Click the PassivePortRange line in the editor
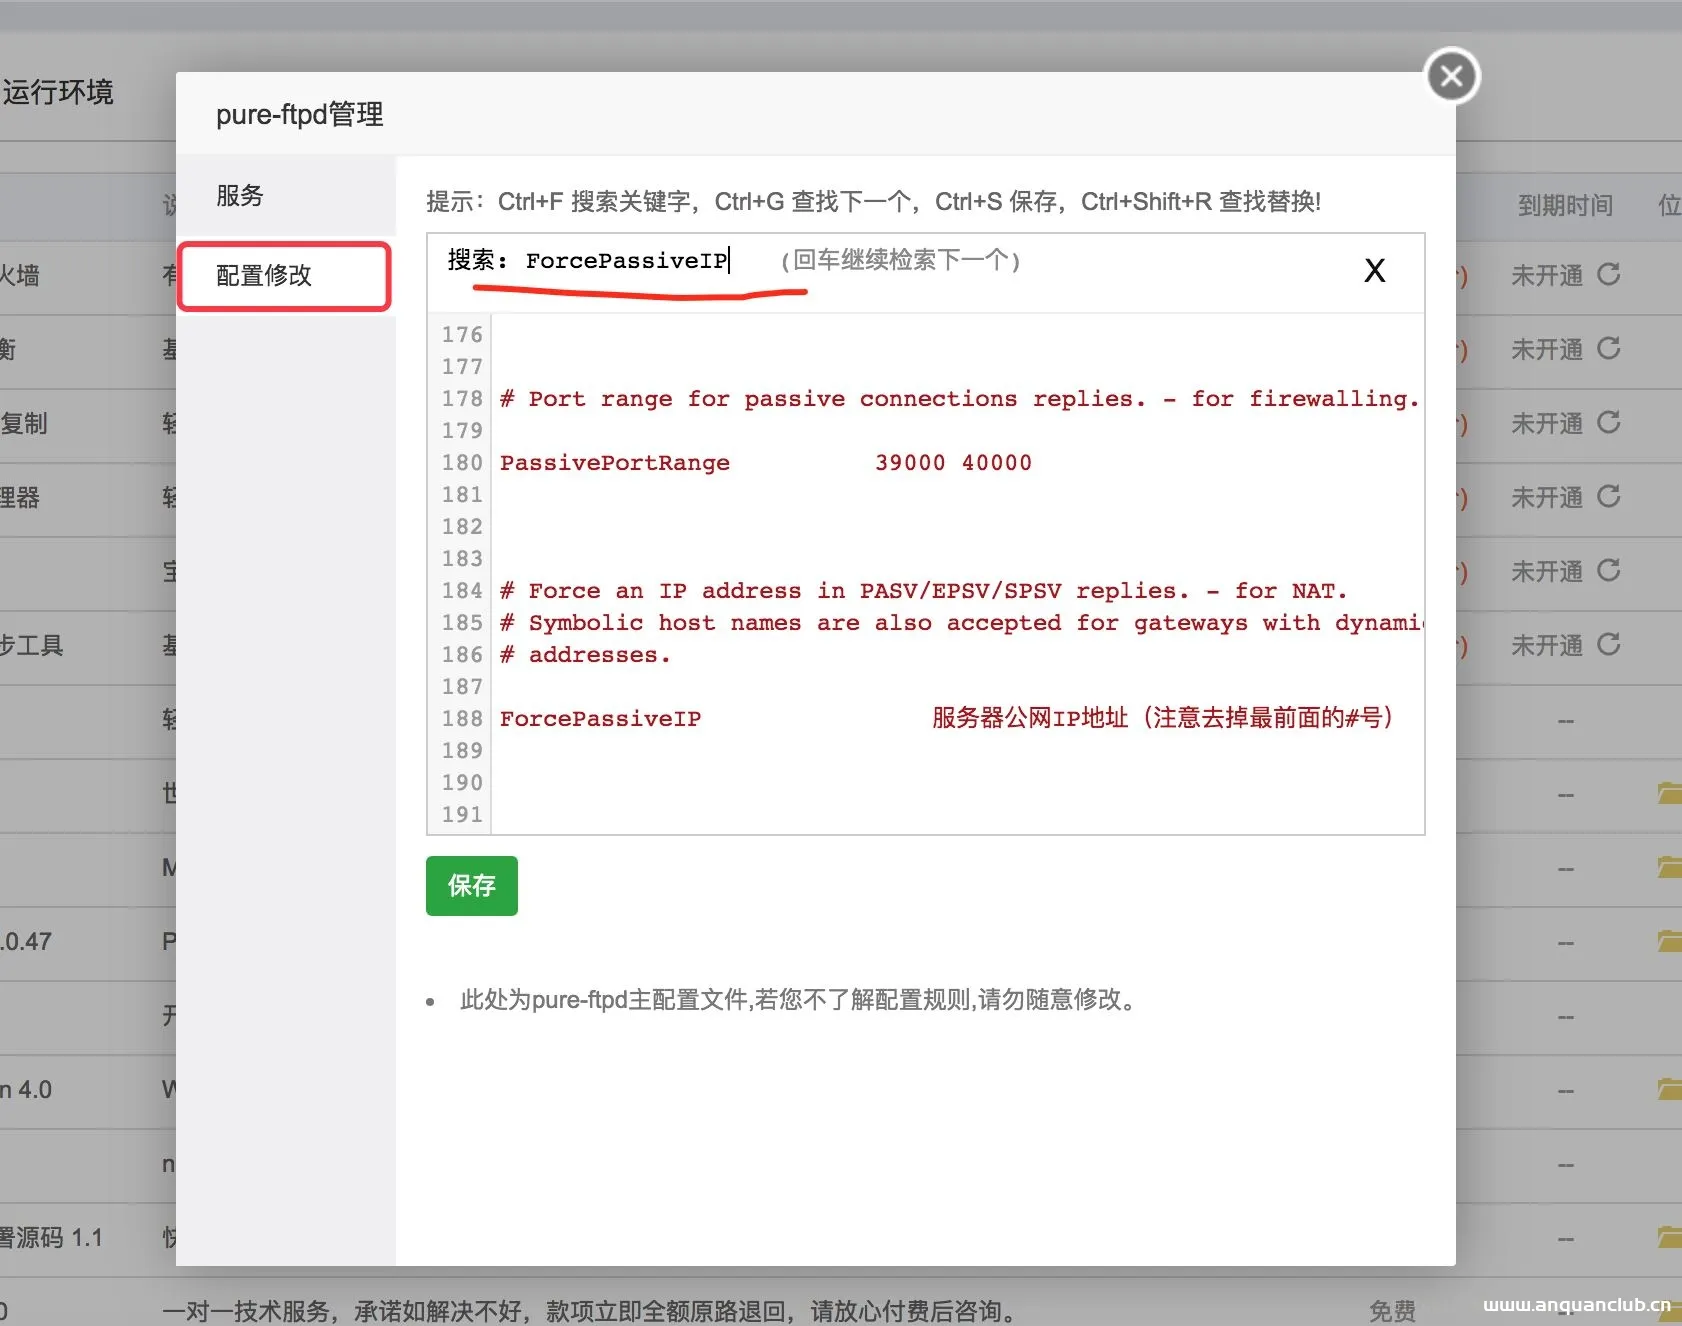Screen dimensions: 1682x1326 coord(615,462)
